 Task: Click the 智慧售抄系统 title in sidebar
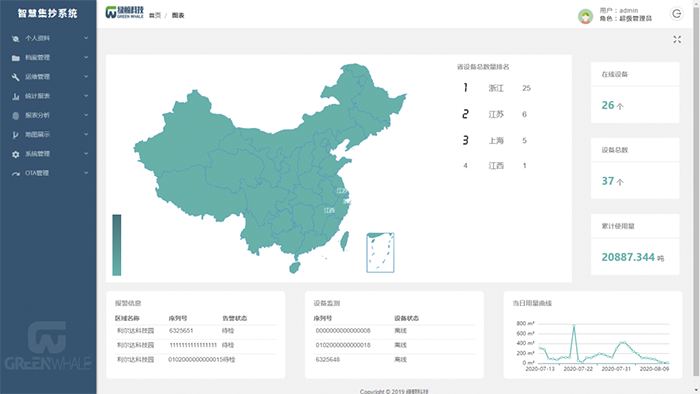point(48,13)
